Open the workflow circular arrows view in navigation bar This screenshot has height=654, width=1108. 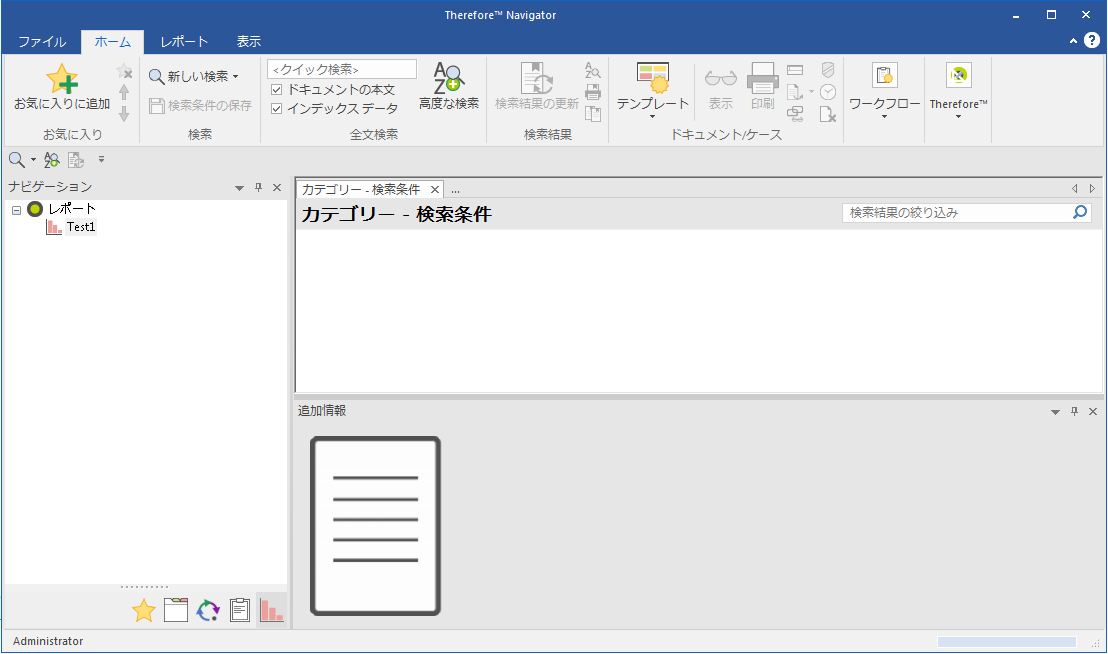click(x=208, y=610)
